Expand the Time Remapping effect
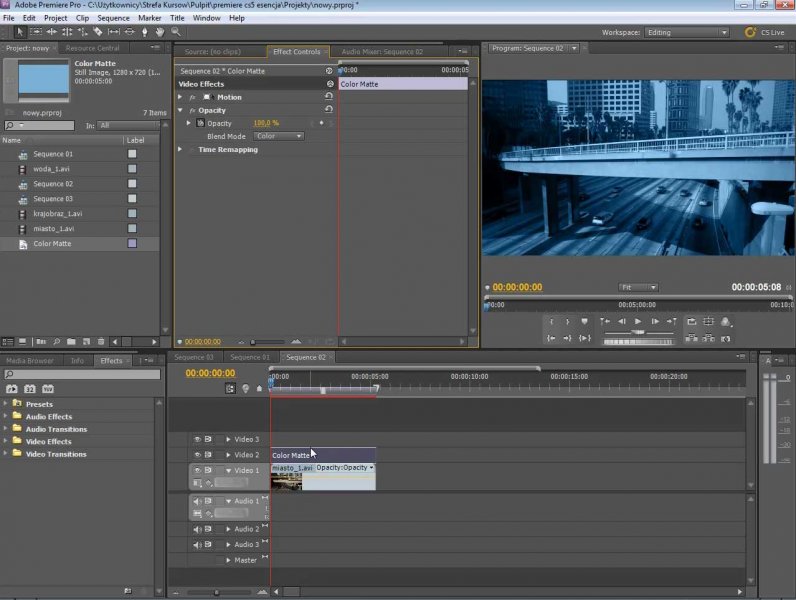Image resolution: width=796 pixels, height=600 pixels. 181,150
